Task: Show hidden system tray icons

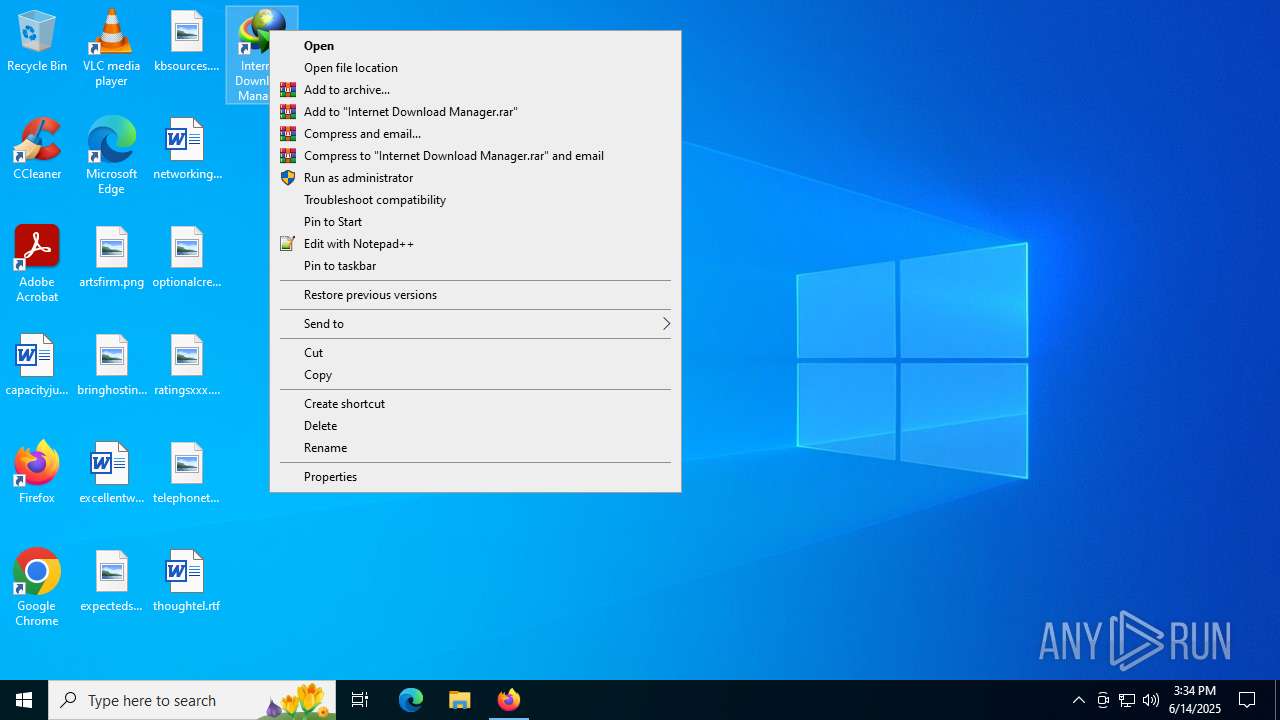Action: click(x=1079, y=700)
